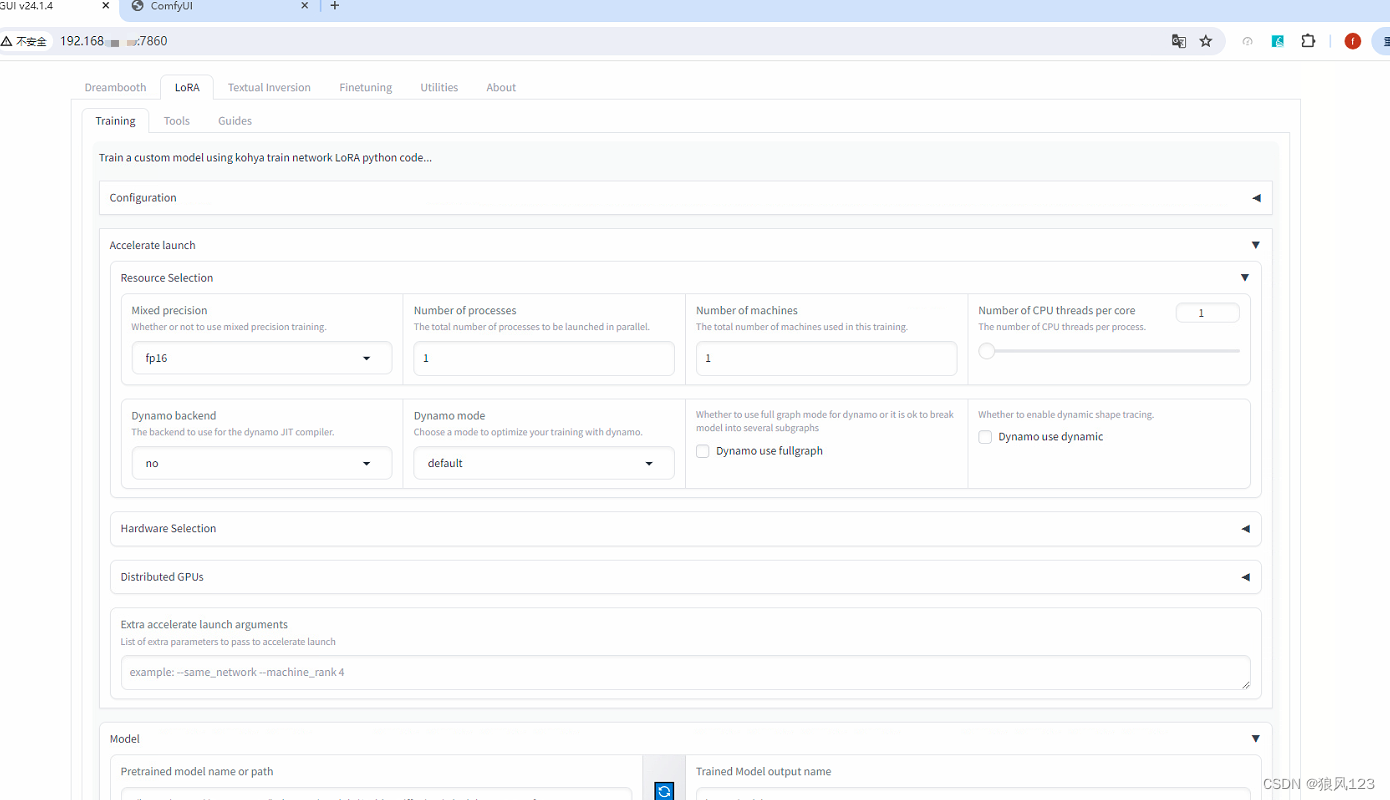Select the Training sub-tab
This screenshot has height=800, width=1390.
(x=115, y=121)
